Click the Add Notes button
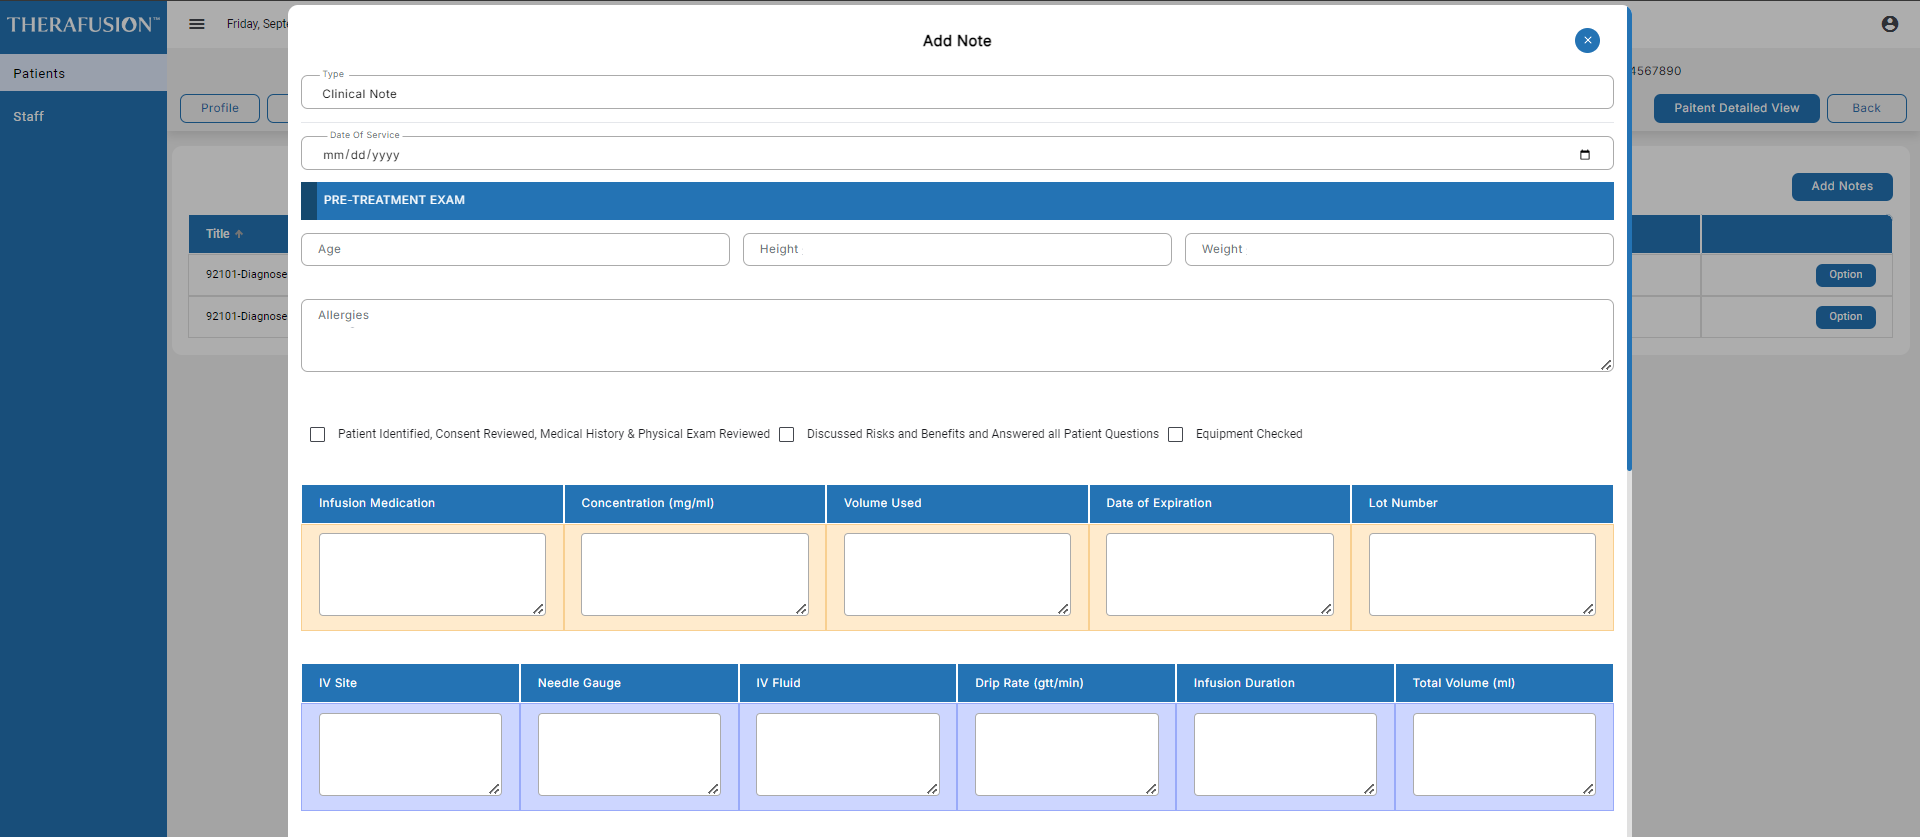The height and width of the screenshot is (837, 1920). [1841, 186]
